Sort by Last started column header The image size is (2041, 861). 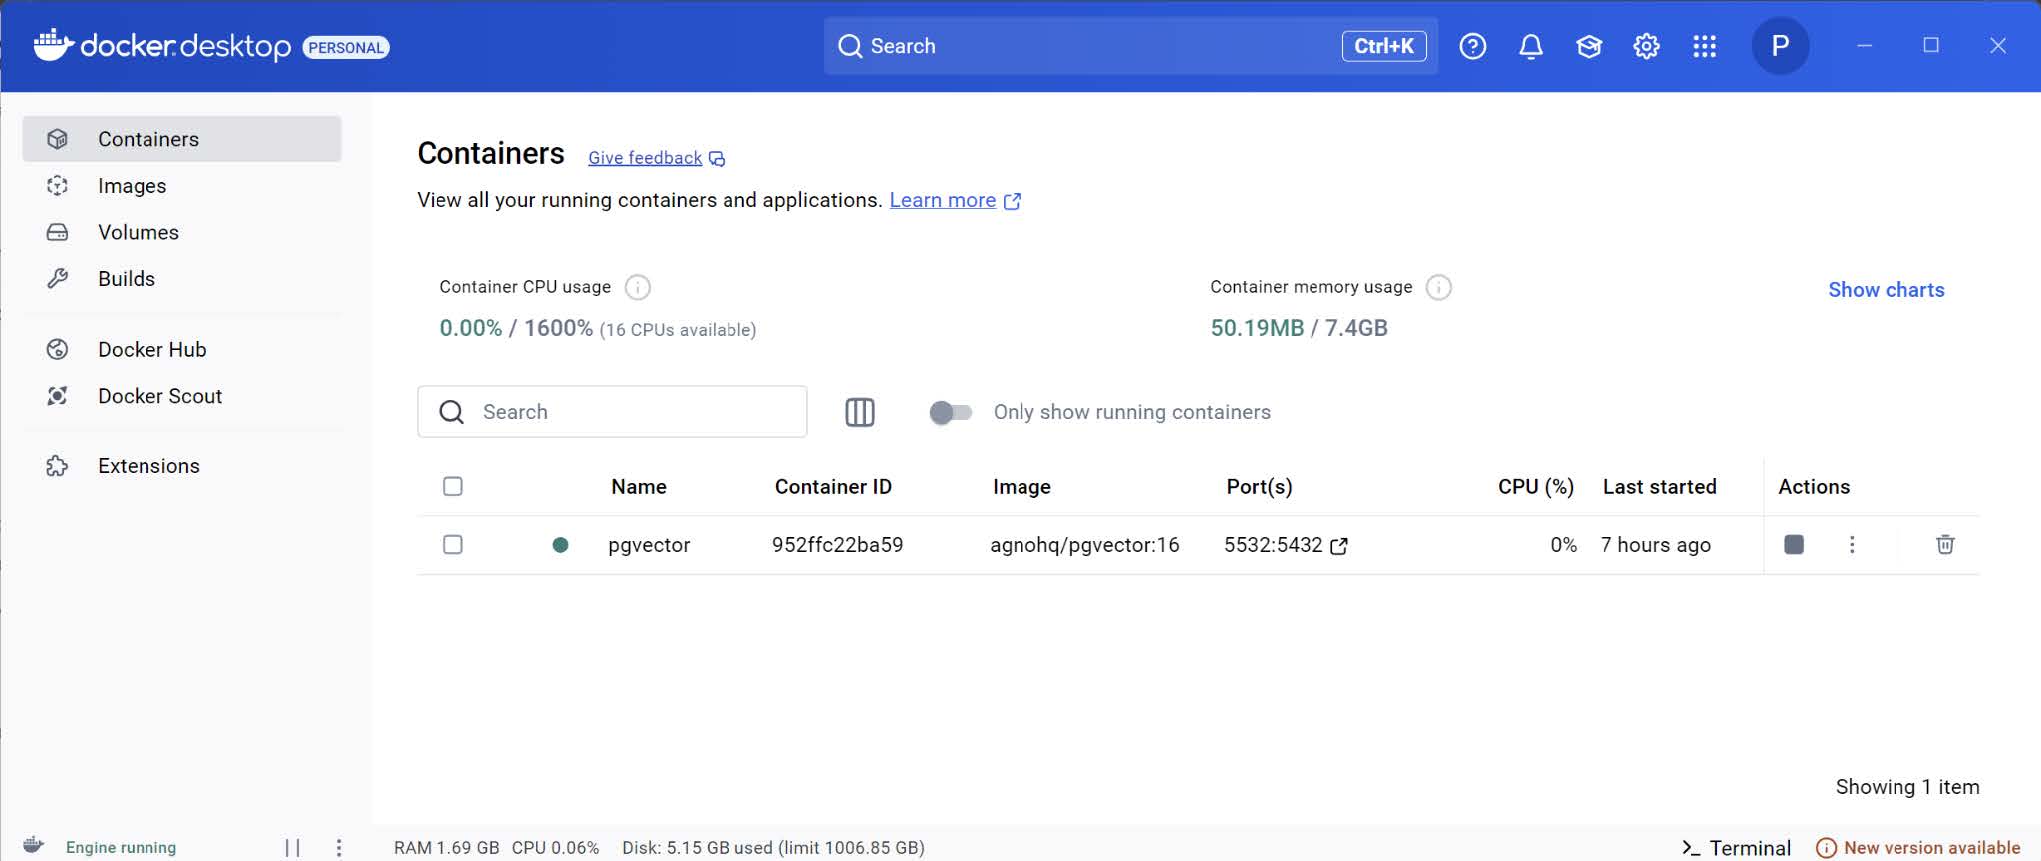(x=1659, y=487)
